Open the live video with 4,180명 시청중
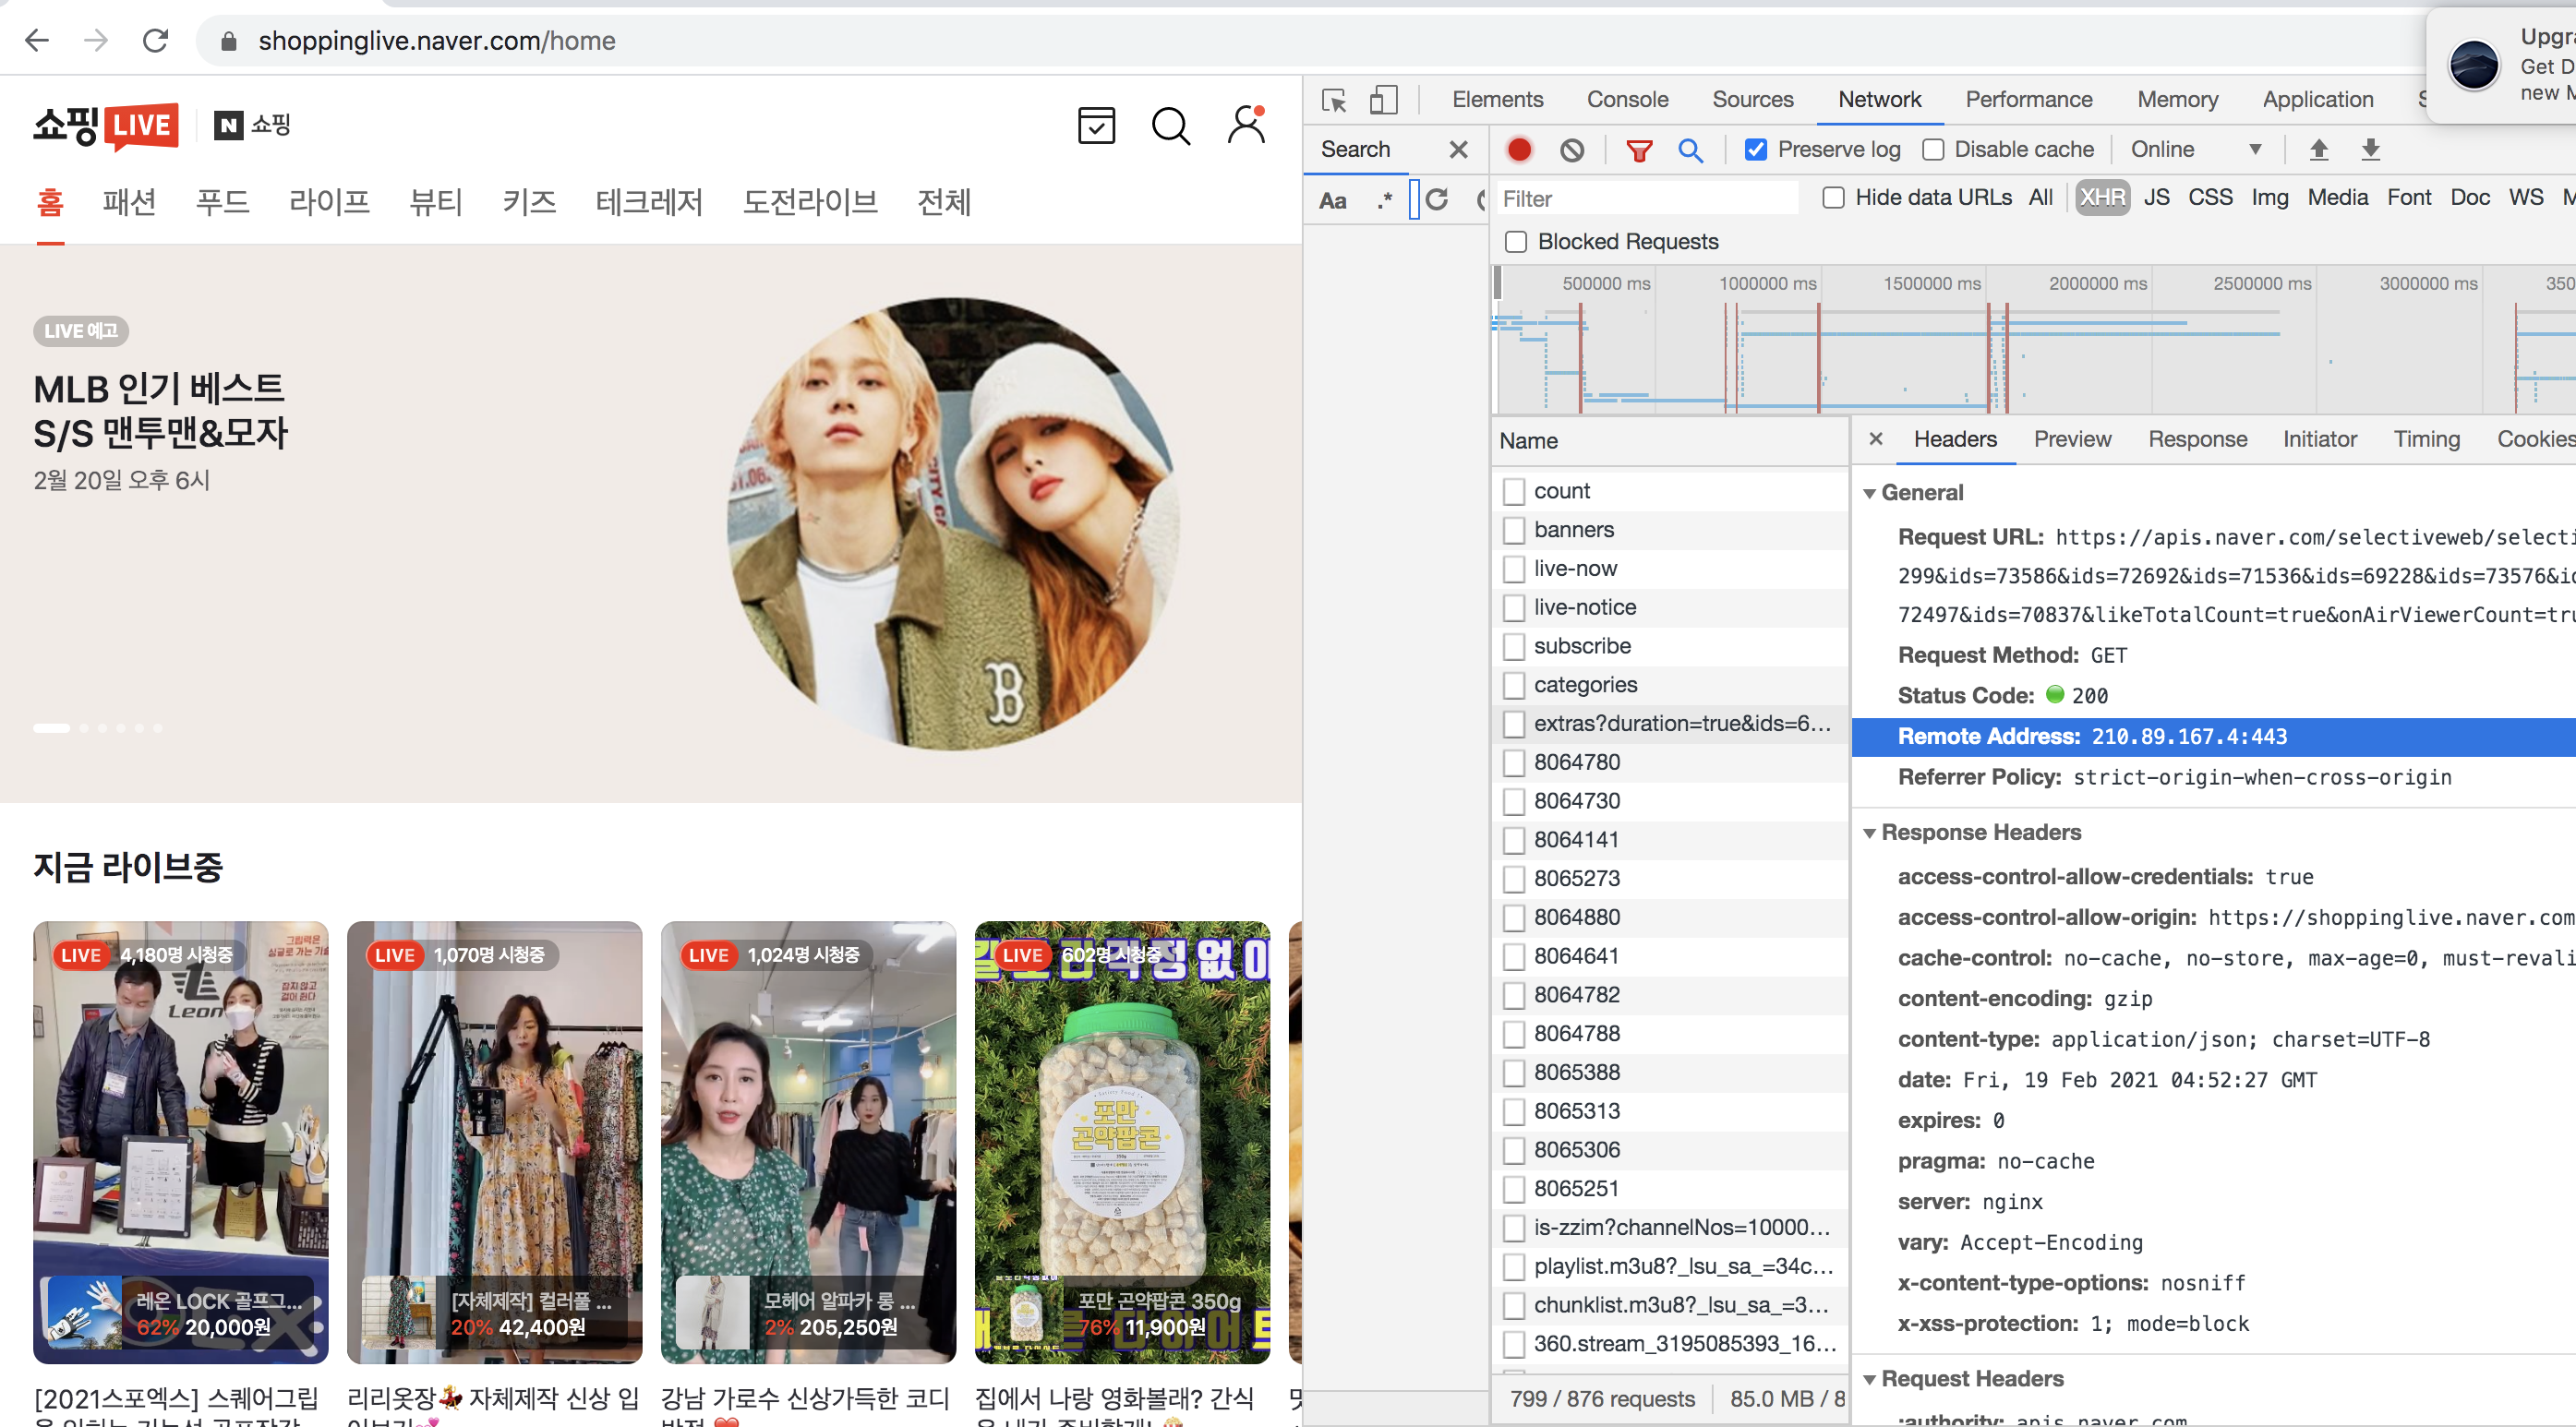Image resolution: width=2576 pixels, height=1427 pixels. (x=181, y=1142)
